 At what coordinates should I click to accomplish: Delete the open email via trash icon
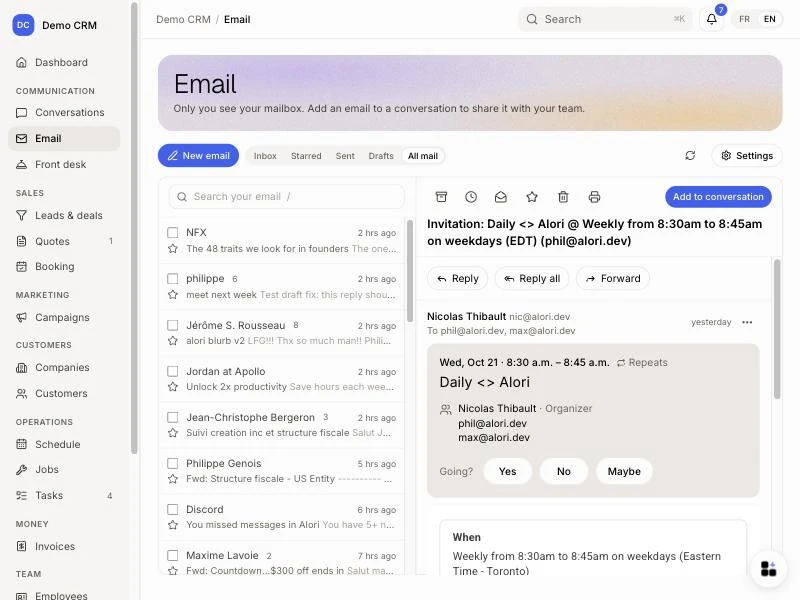coord(563,197)
